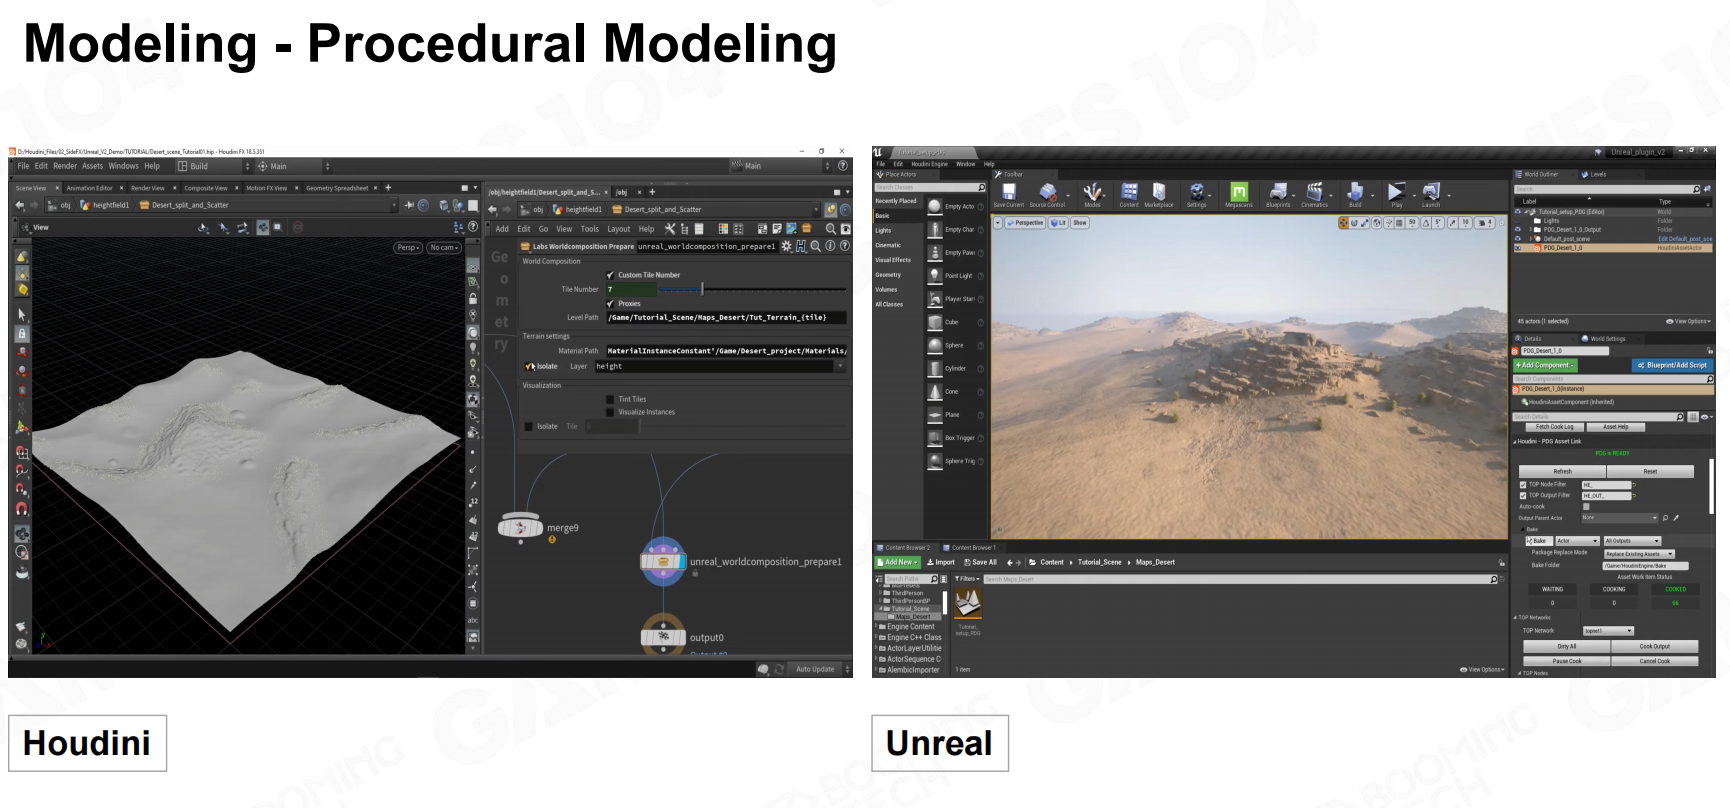Open Build desktop dropdown in Houdini
The image size is (1730, 808).
tap(214, 166)
